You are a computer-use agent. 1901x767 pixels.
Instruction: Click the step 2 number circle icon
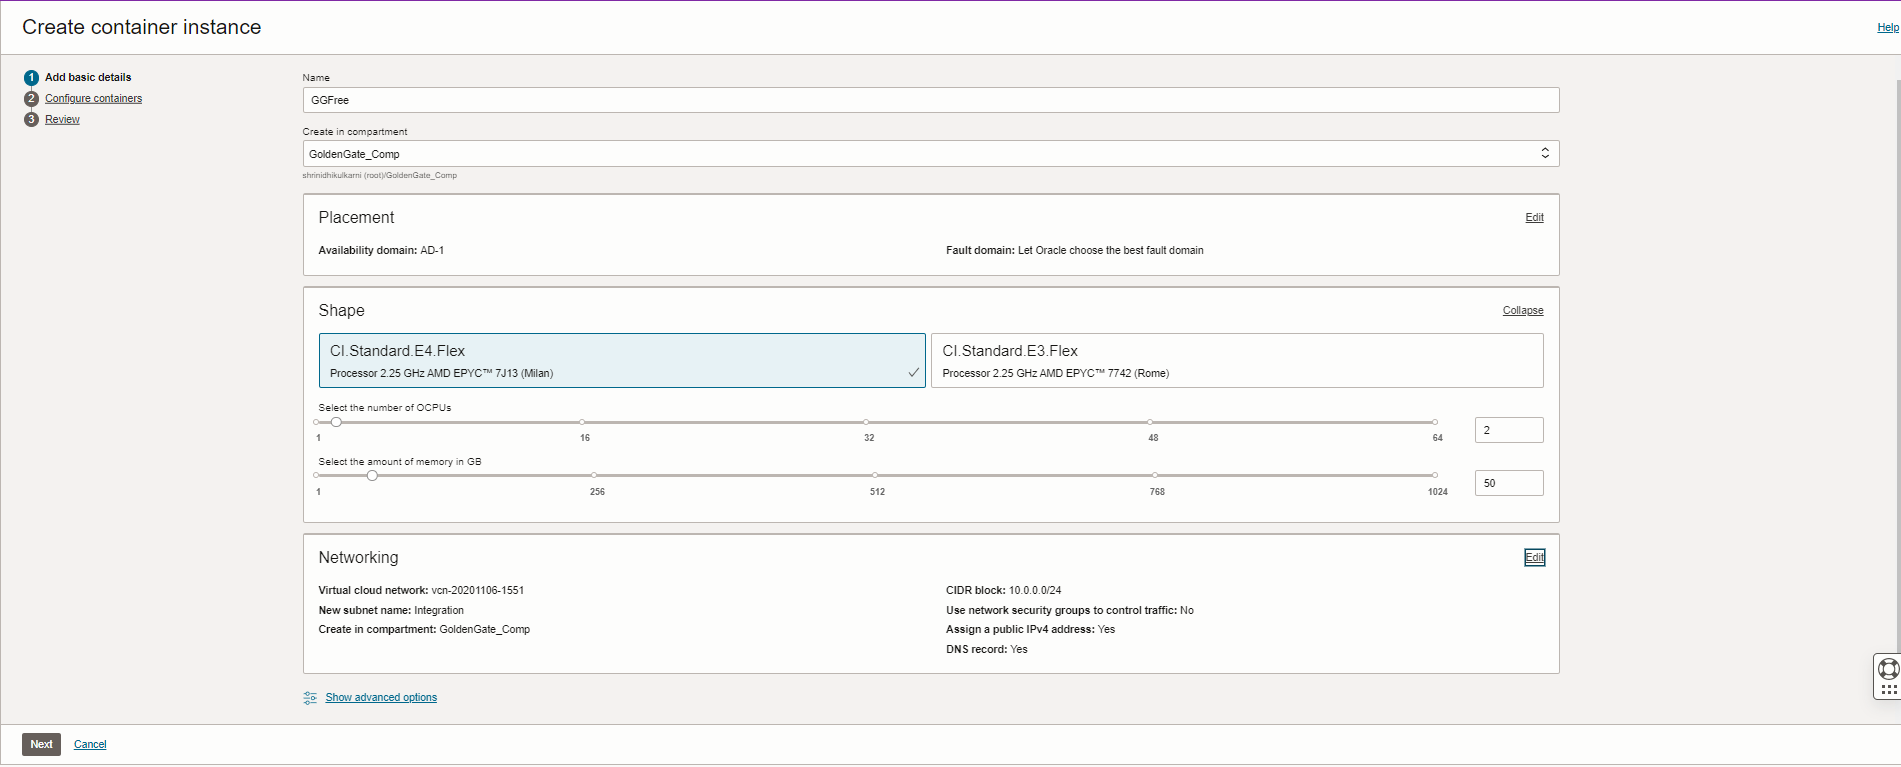coord(31,99)
